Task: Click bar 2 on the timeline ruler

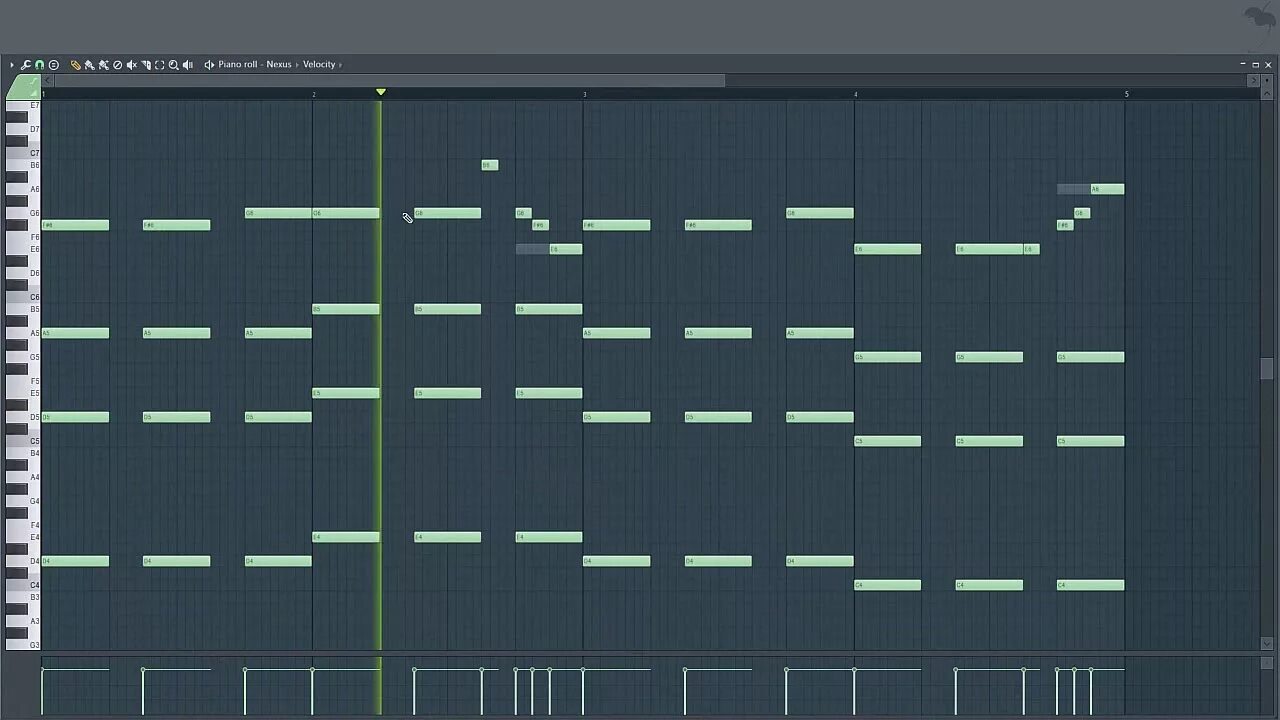Action: (314, 94)
